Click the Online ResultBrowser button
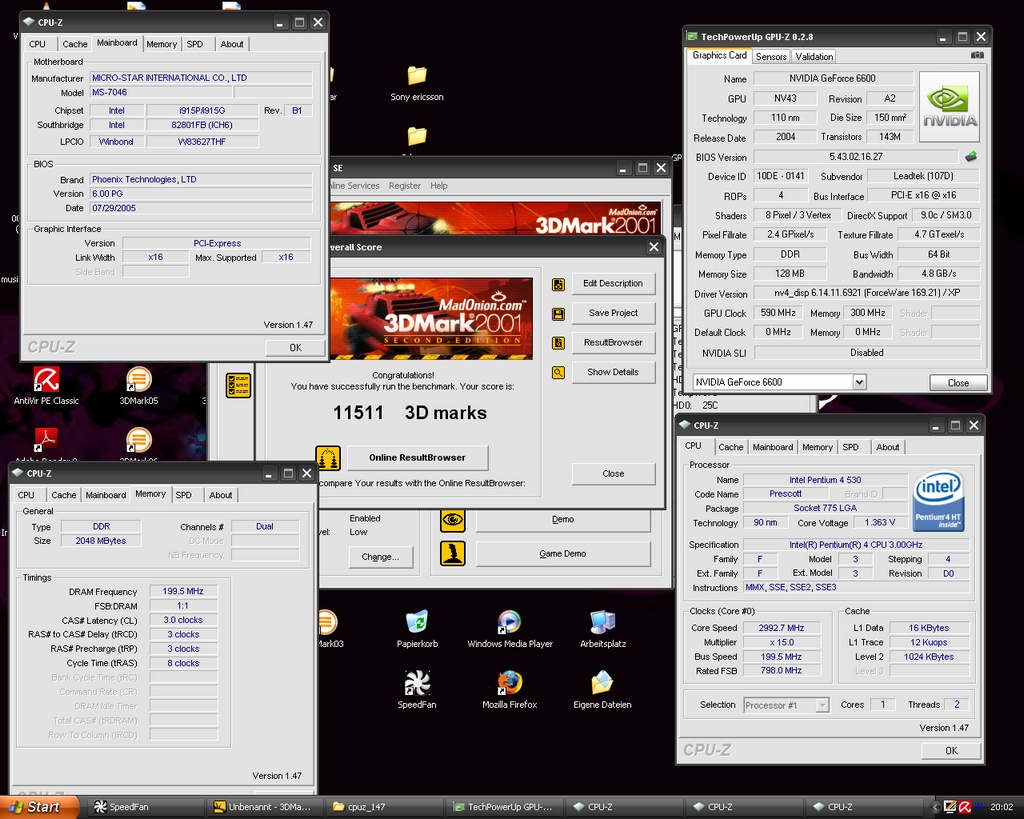Image resolution: width=1024 pixels, height=819 pixels. 417,458
